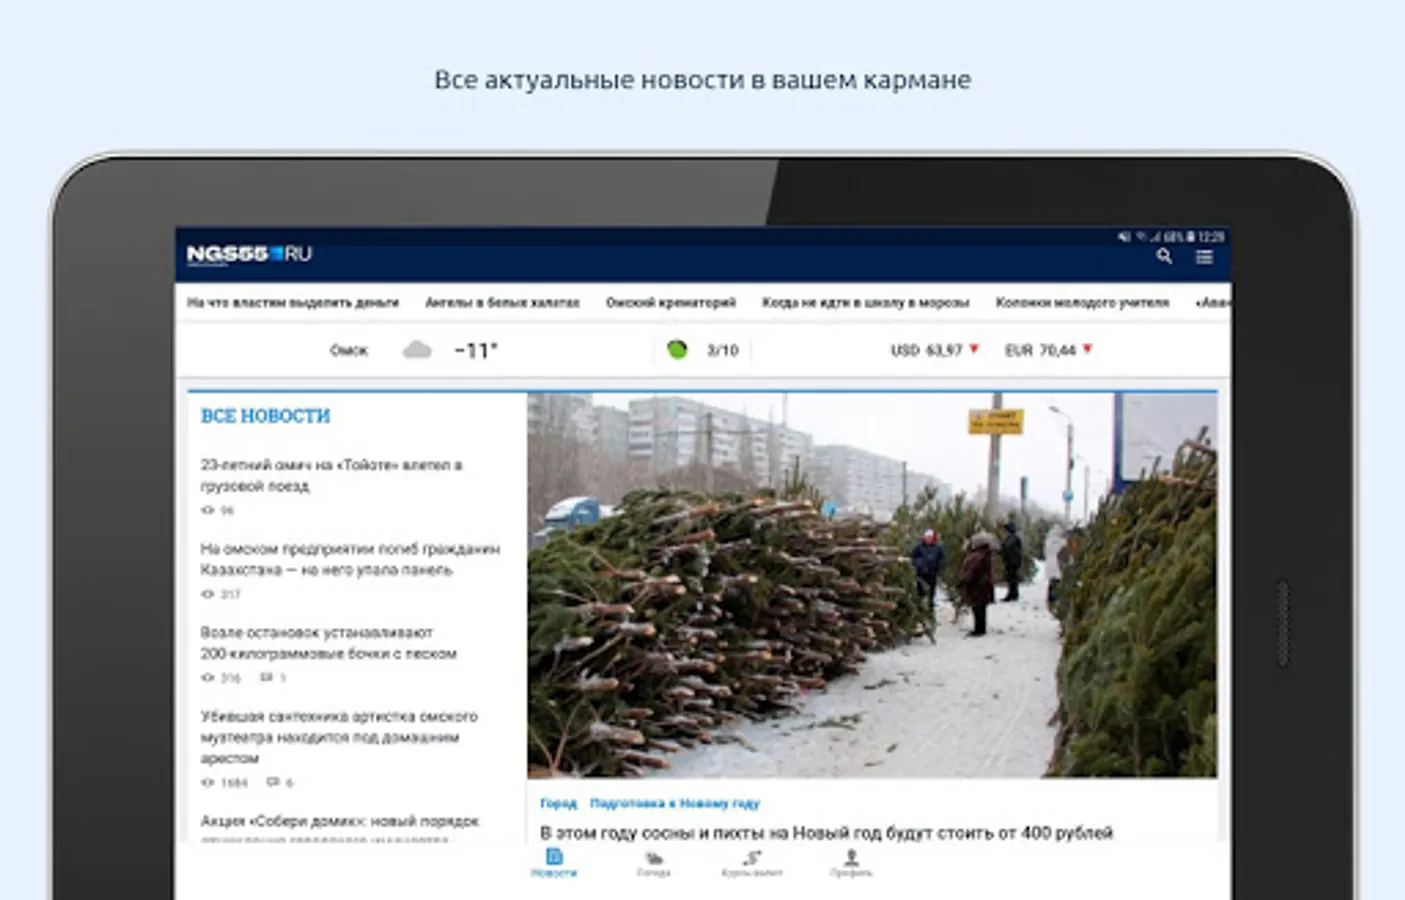Tap view count 317 under Kazakhstan news
This screenshot has height=900, width=1405.
tap(230, 594)
